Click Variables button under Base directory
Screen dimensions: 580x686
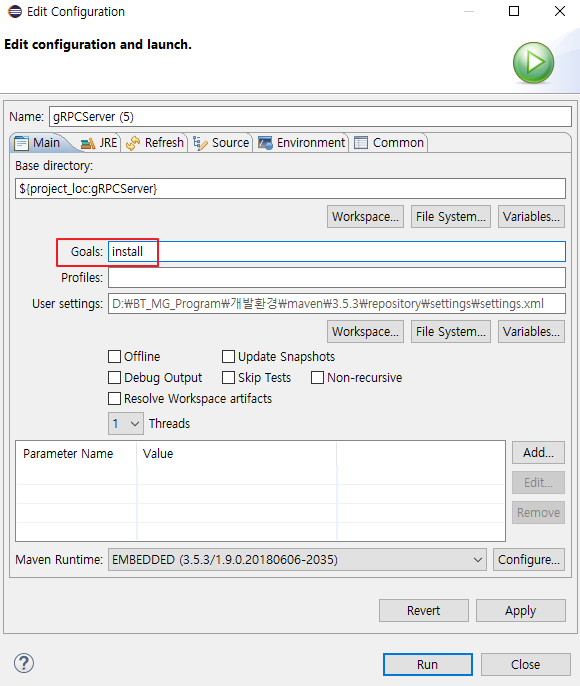tap(531, 217)
